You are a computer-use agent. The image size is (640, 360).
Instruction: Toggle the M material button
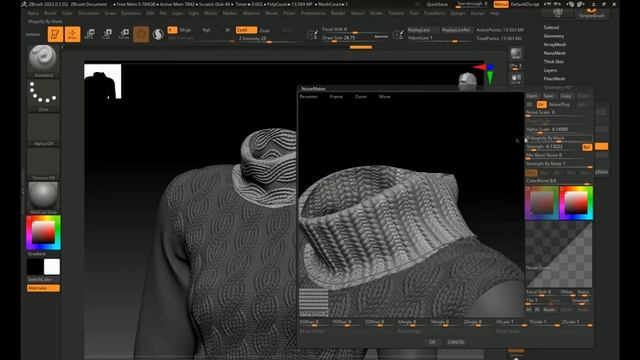[x=227, y=30]
